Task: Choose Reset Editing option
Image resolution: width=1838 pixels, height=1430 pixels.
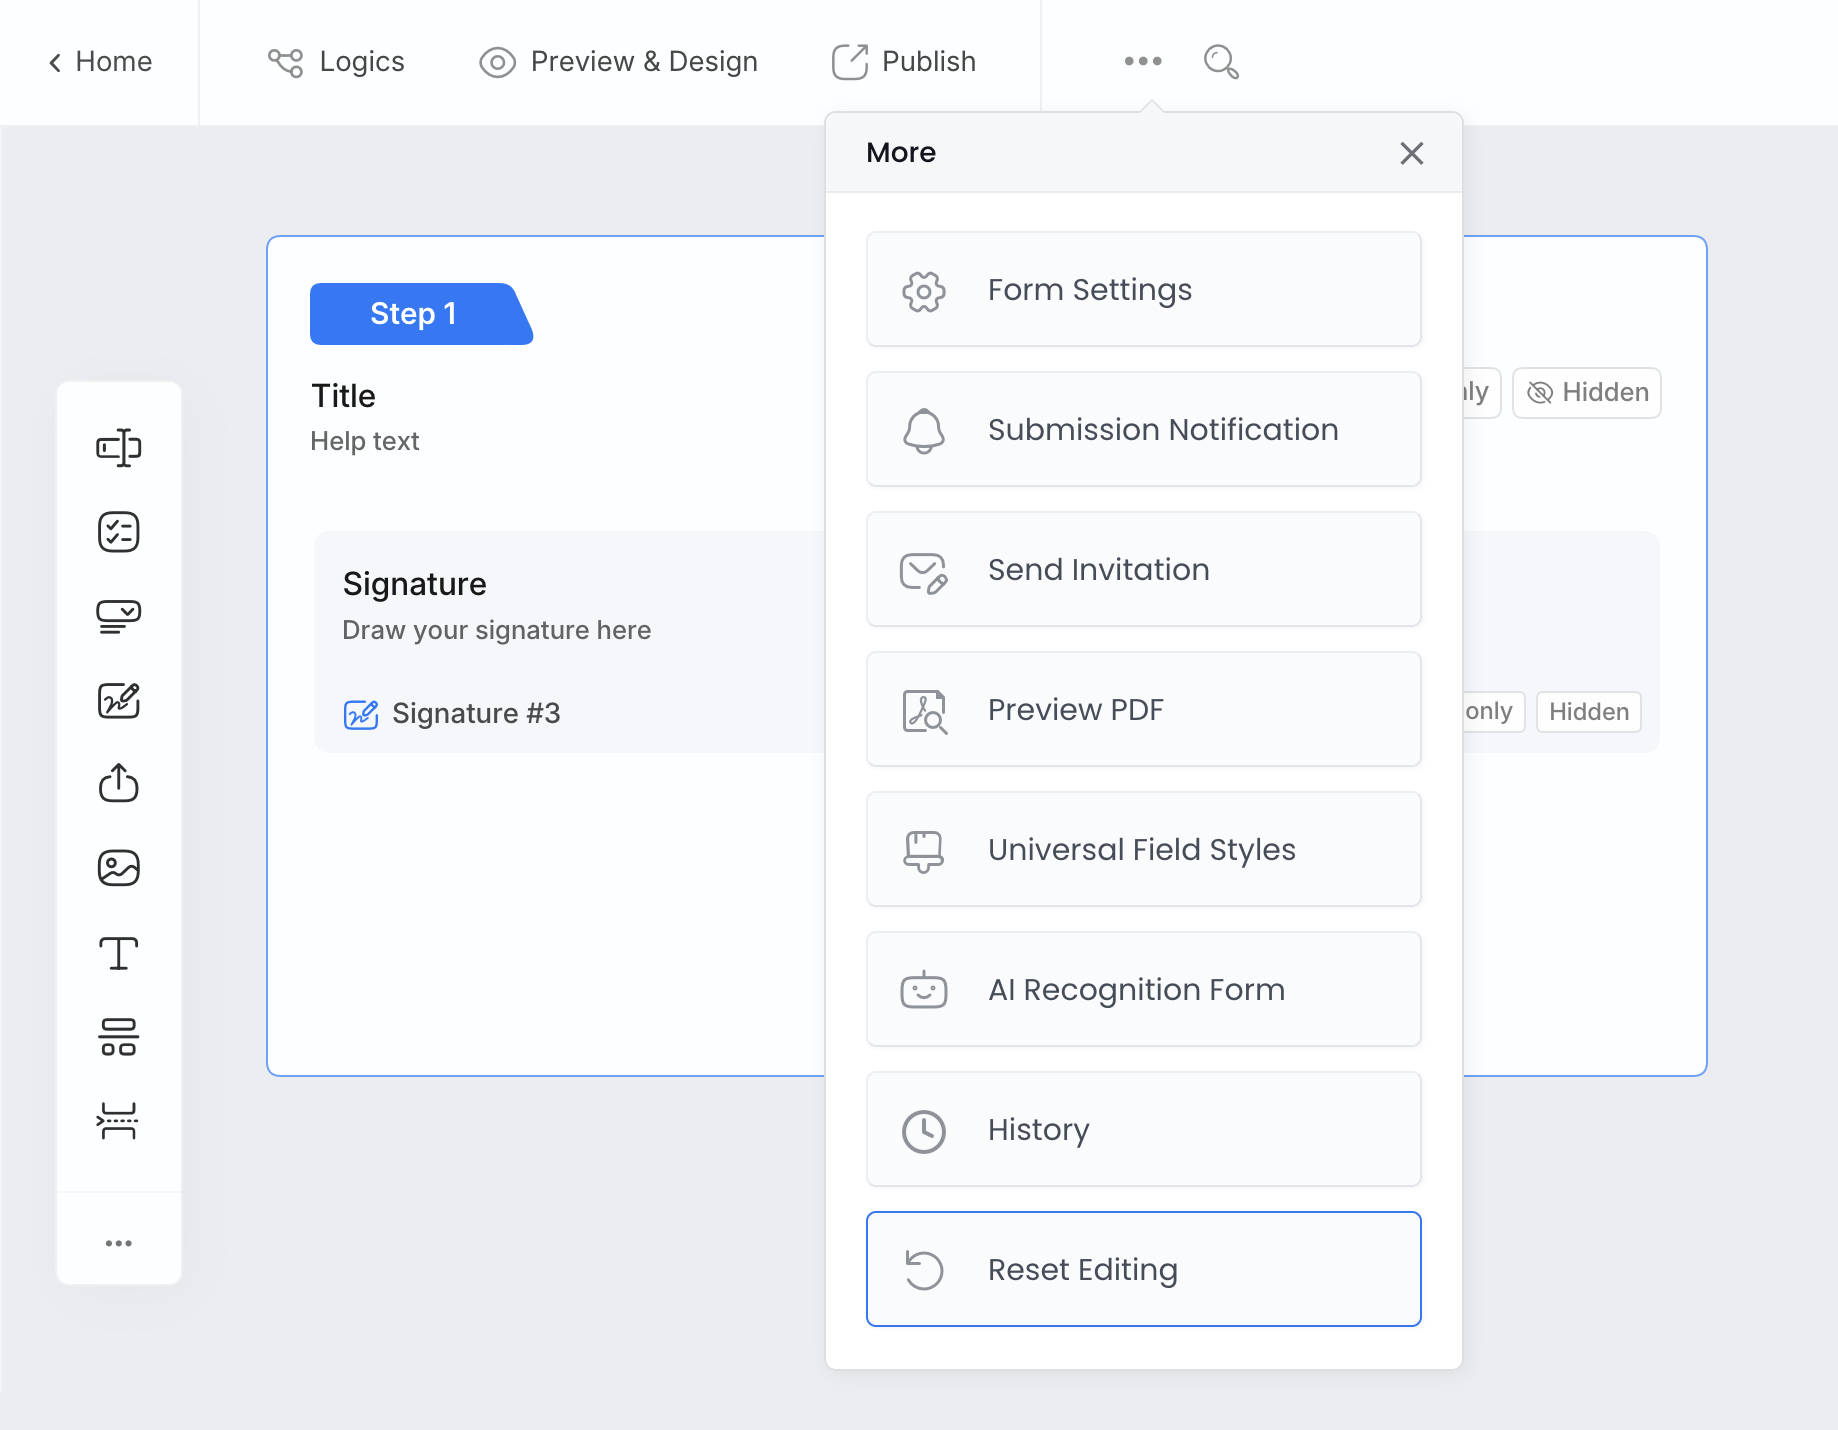Action: 1143,1270
